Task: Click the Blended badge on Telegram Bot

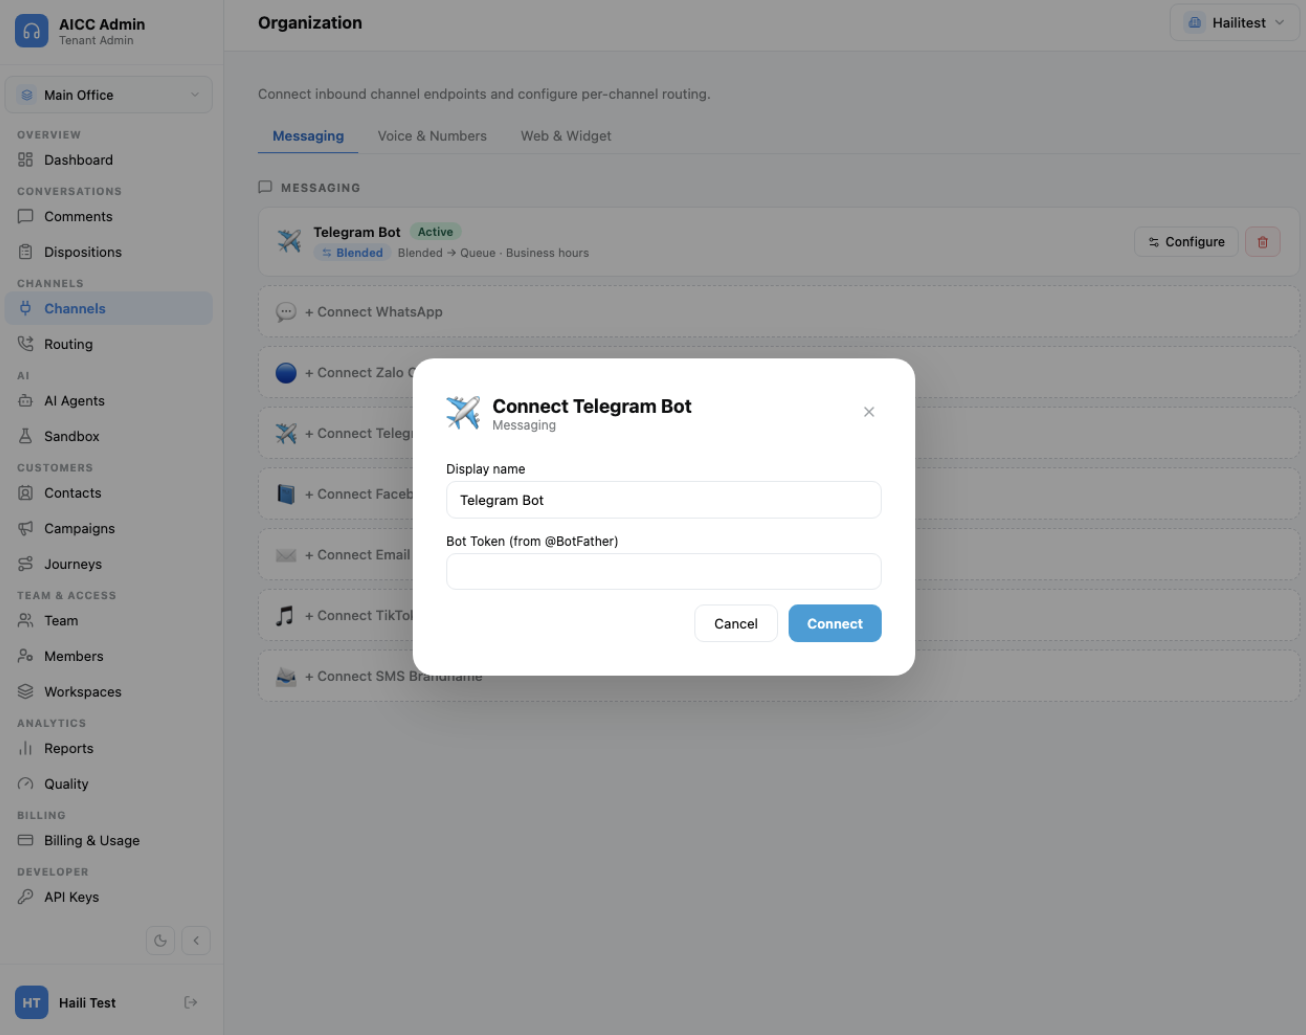Action: click(x=352, y=253)
